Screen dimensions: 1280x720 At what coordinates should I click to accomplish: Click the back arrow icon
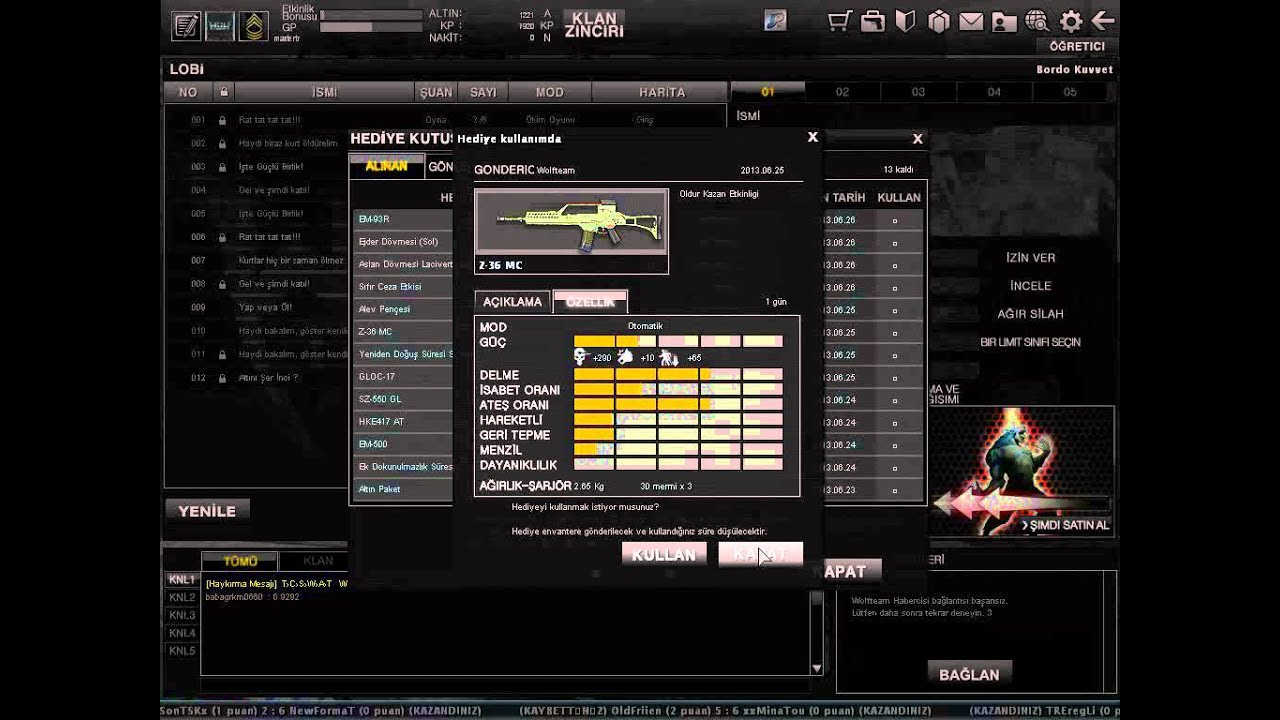[1103, 21]
